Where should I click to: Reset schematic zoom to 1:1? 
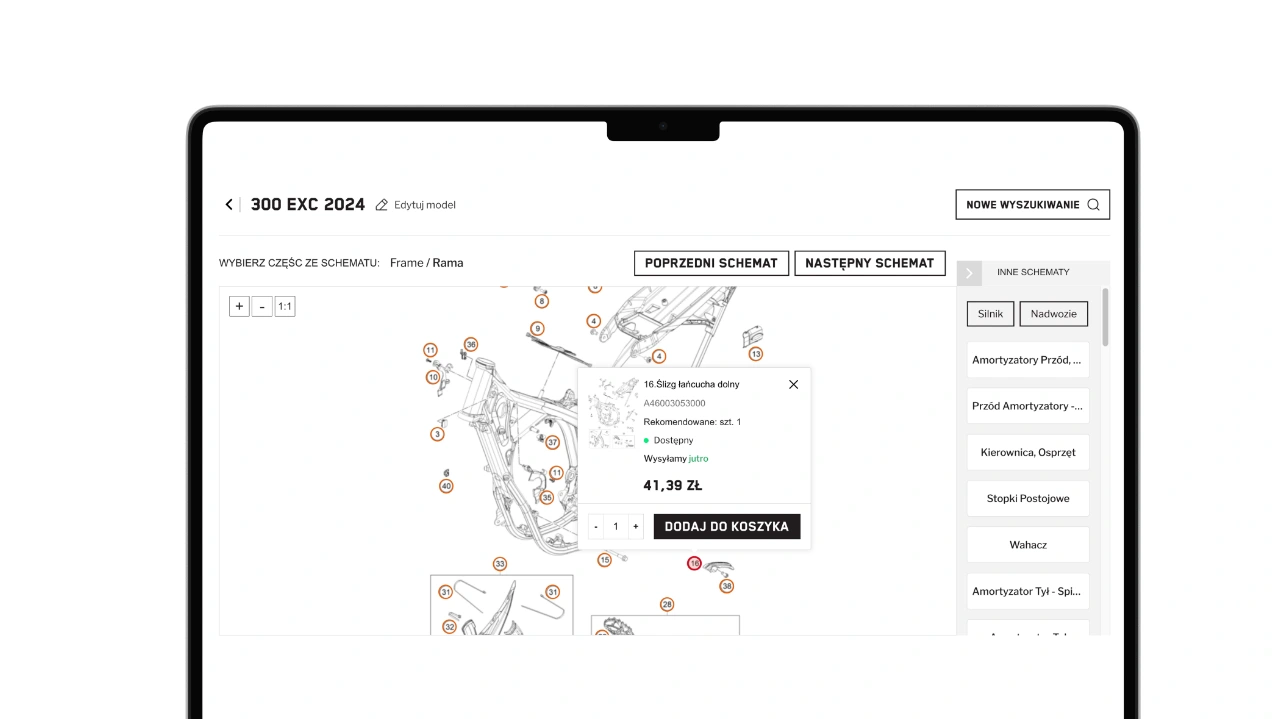[x=285, y=306]
